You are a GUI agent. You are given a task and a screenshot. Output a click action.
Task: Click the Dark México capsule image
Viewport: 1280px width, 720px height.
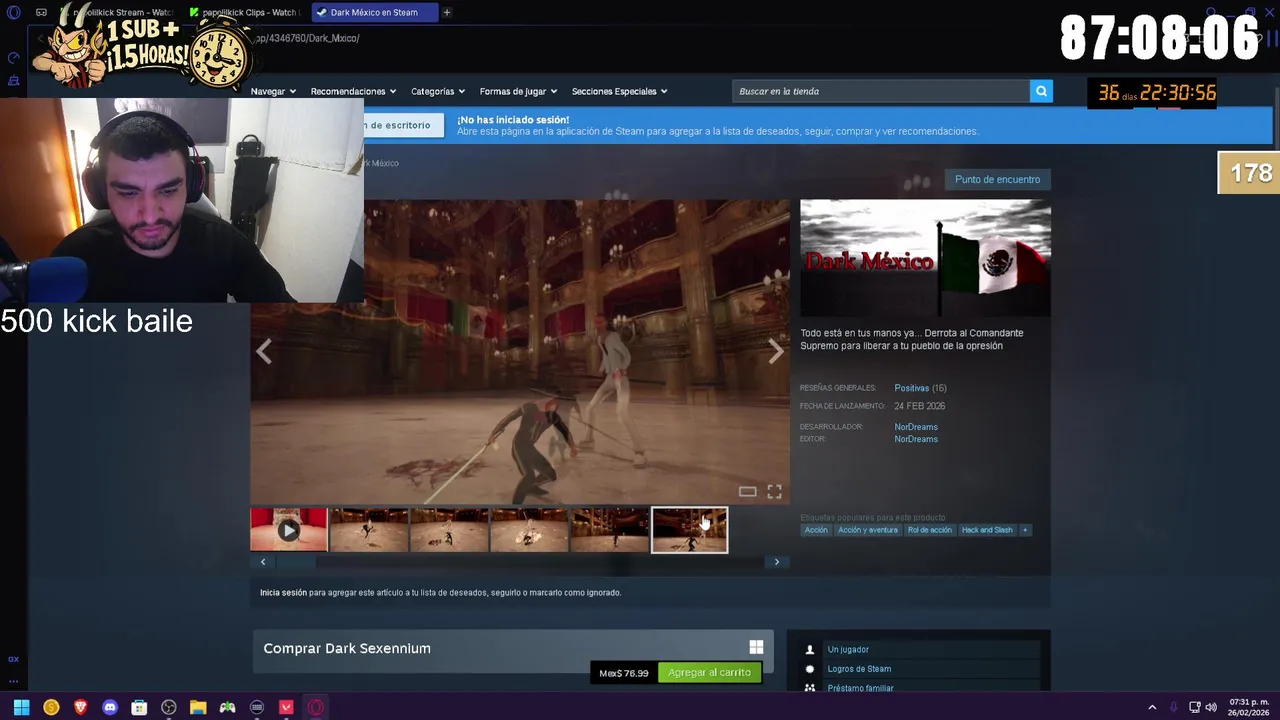point(925,258)
